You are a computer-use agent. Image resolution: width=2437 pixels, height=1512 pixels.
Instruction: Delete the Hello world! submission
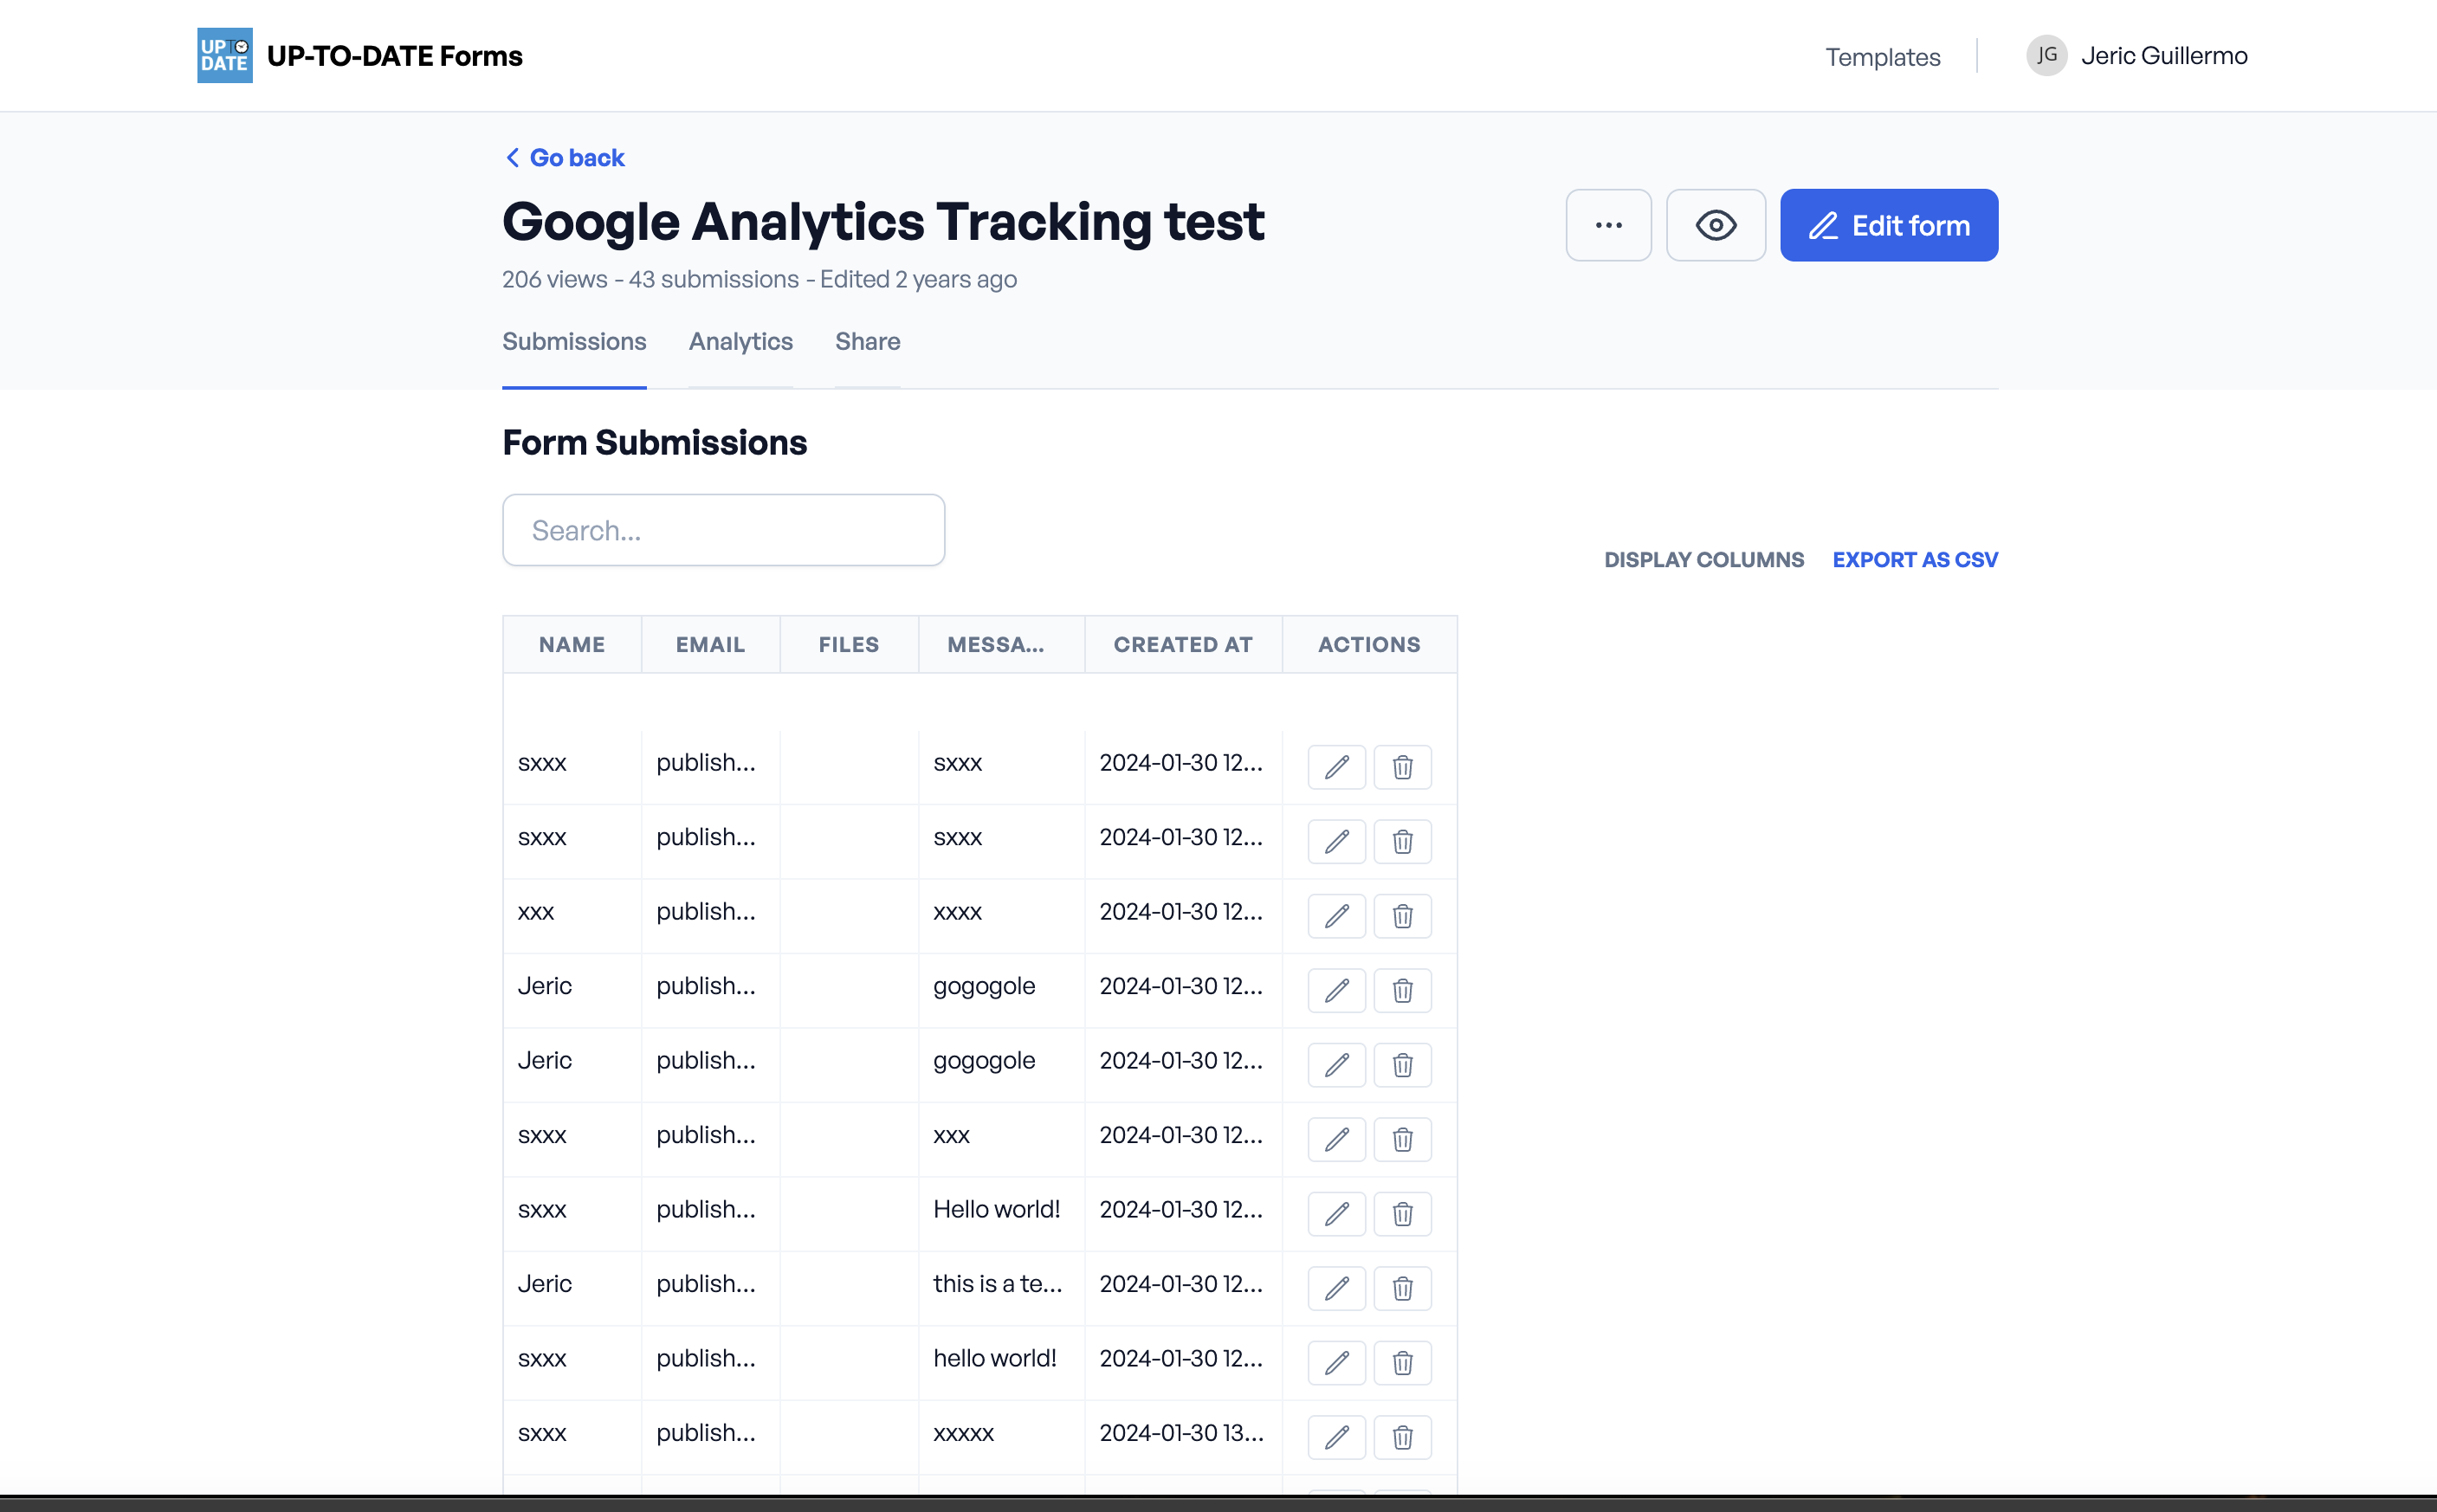pos(1402,1214)
